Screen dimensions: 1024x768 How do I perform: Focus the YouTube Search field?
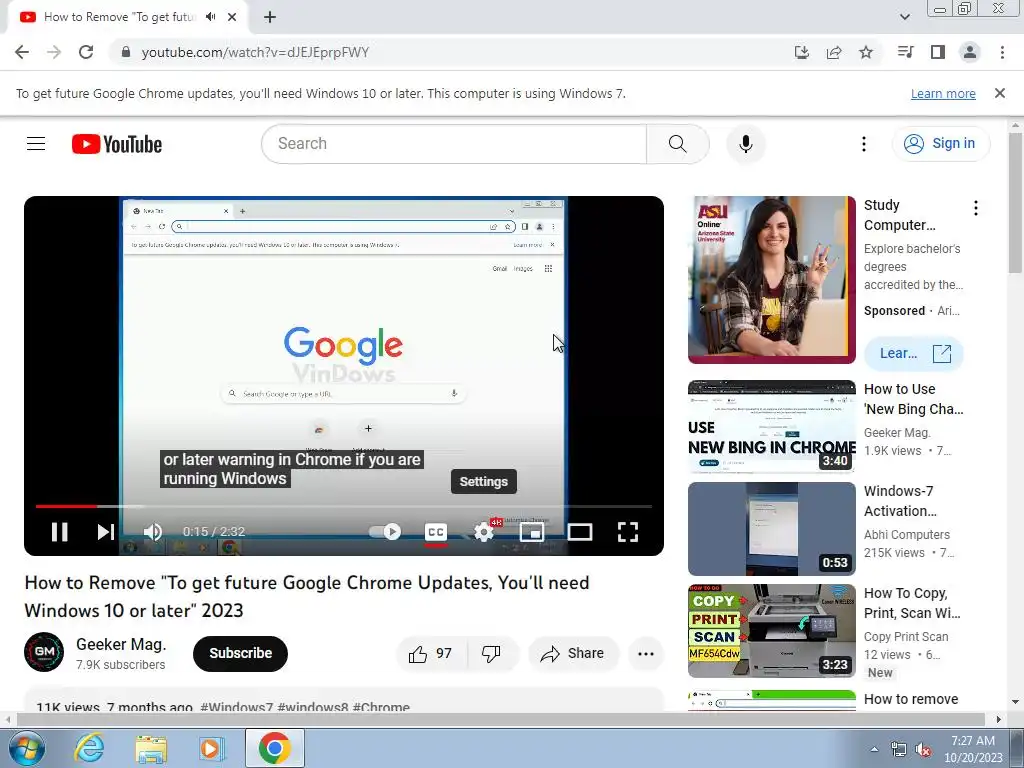point(454,144)
